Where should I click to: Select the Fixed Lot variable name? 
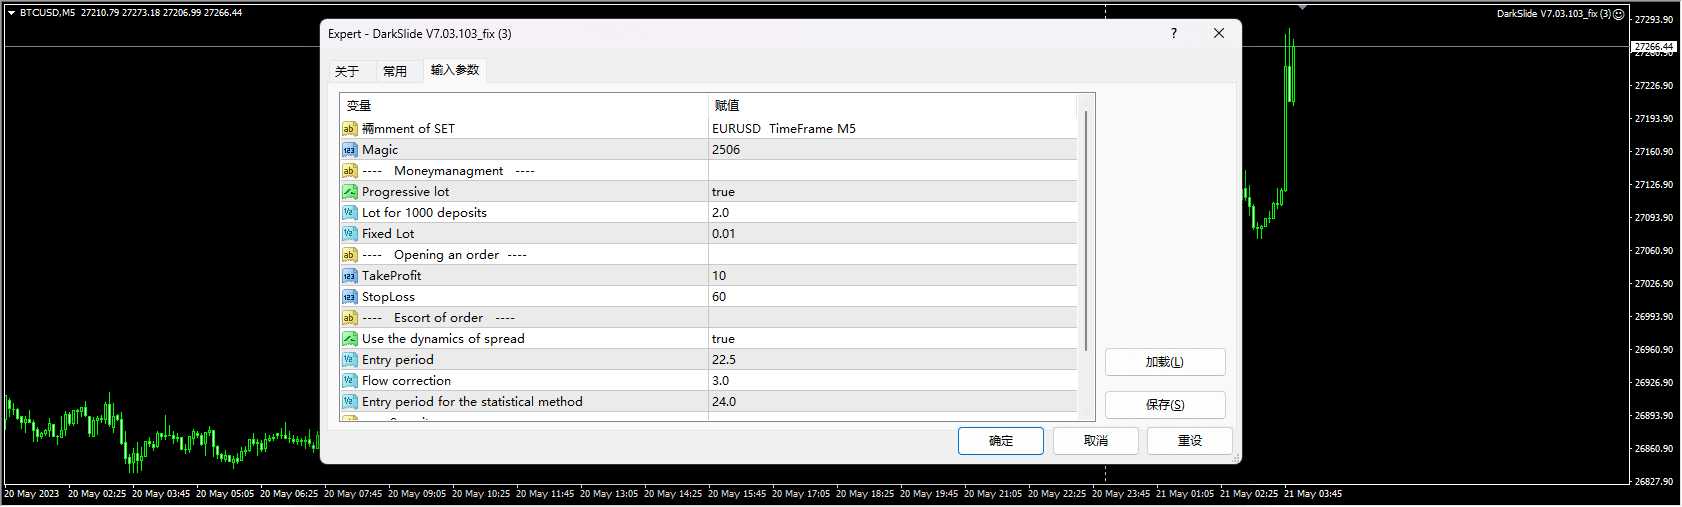tap(388, 234)
